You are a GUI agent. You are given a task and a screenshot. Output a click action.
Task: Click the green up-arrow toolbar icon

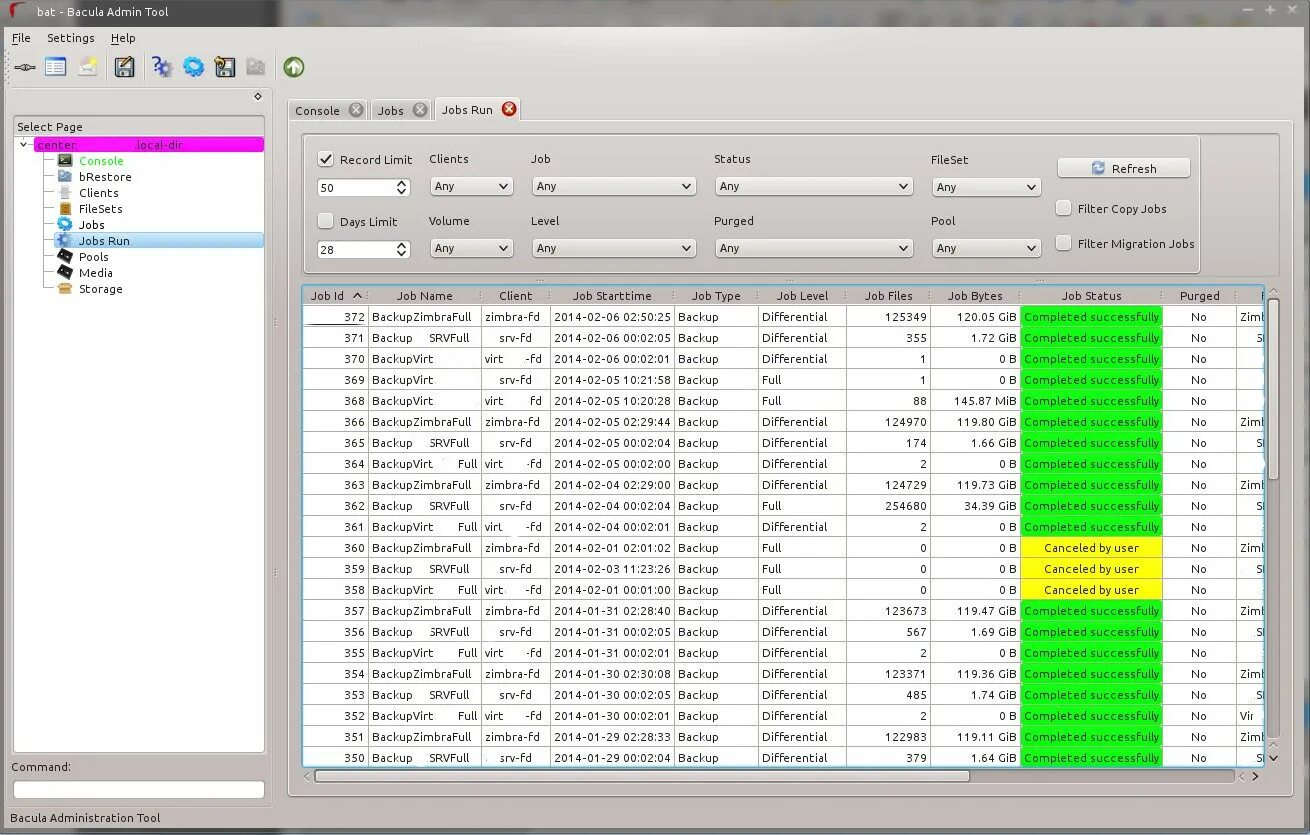(x=293, y=67)
